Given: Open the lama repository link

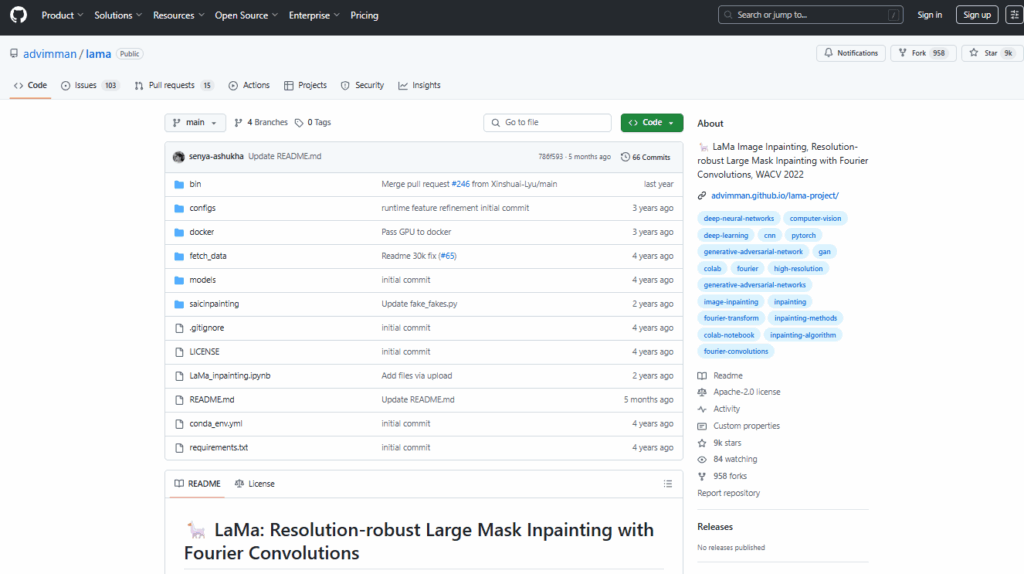Looking at the screenshot, I should tap(99, 54).
